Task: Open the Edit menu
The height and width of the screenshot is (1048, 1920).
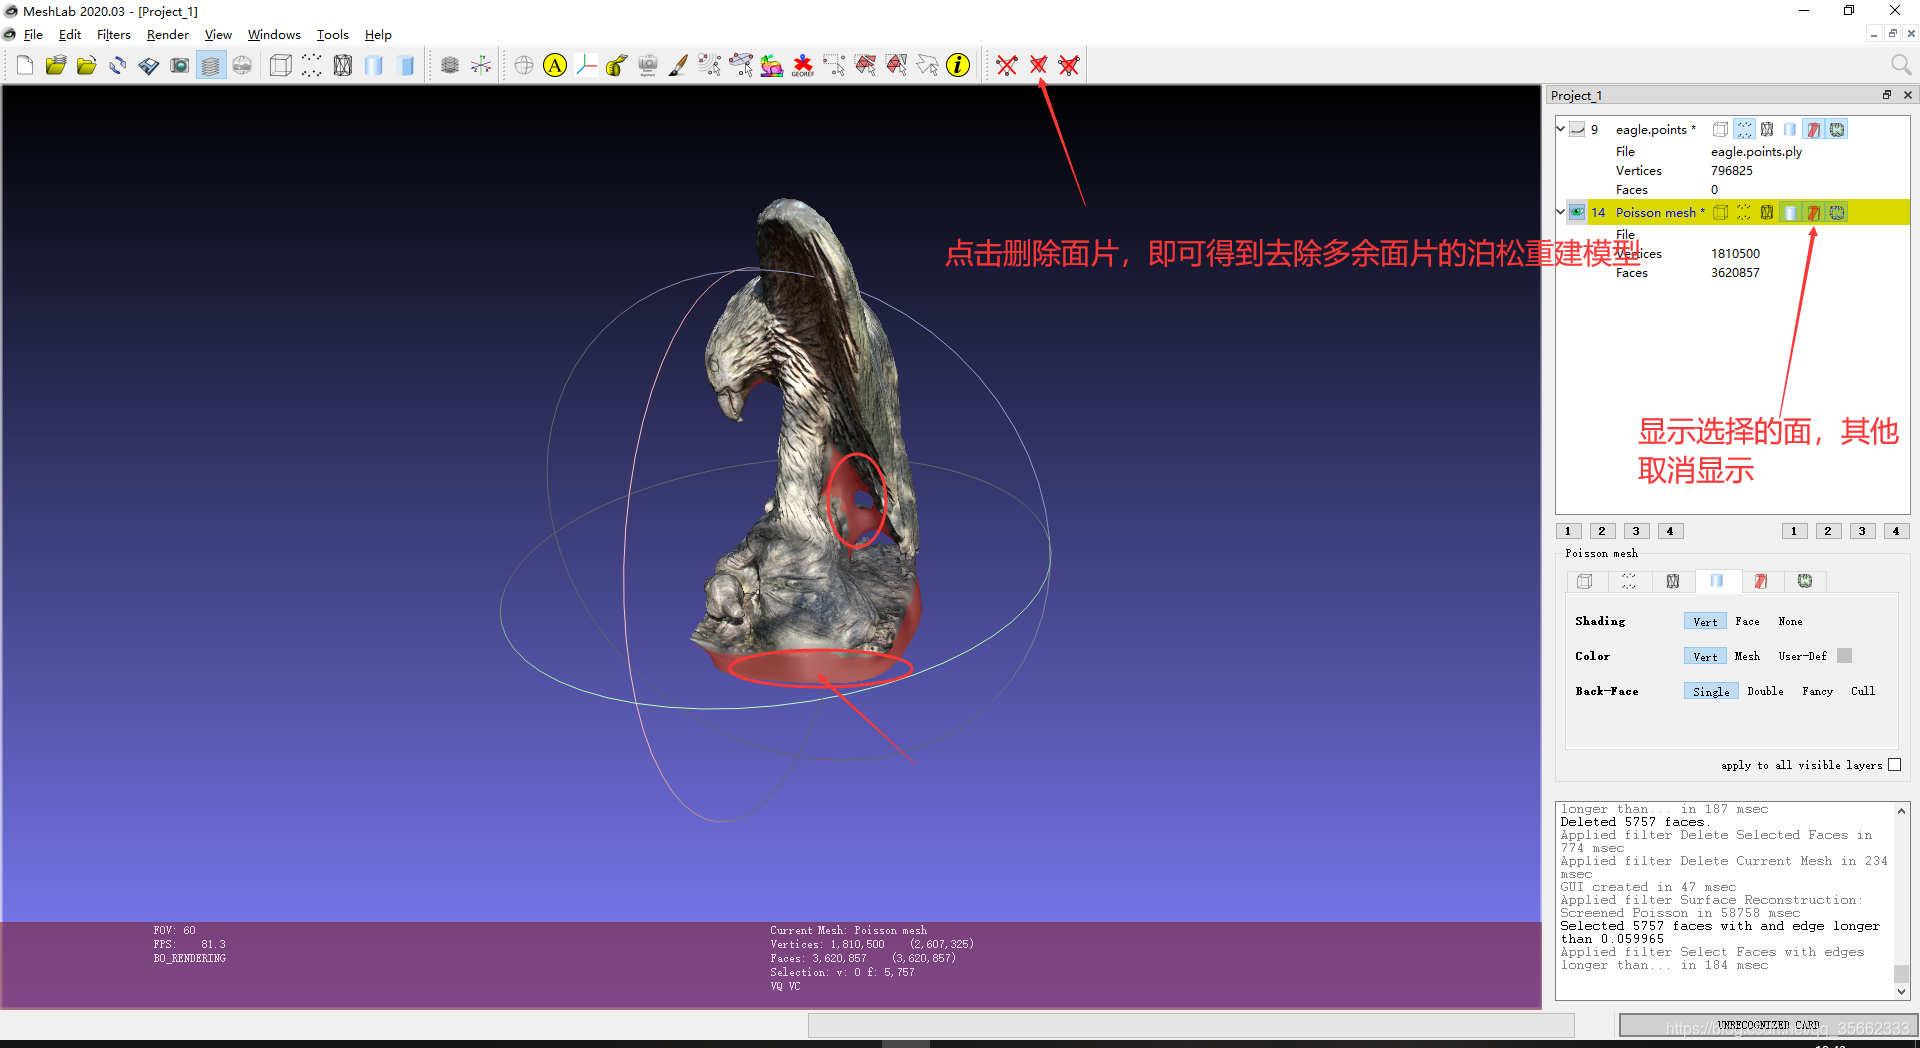Action: (70, 34)
